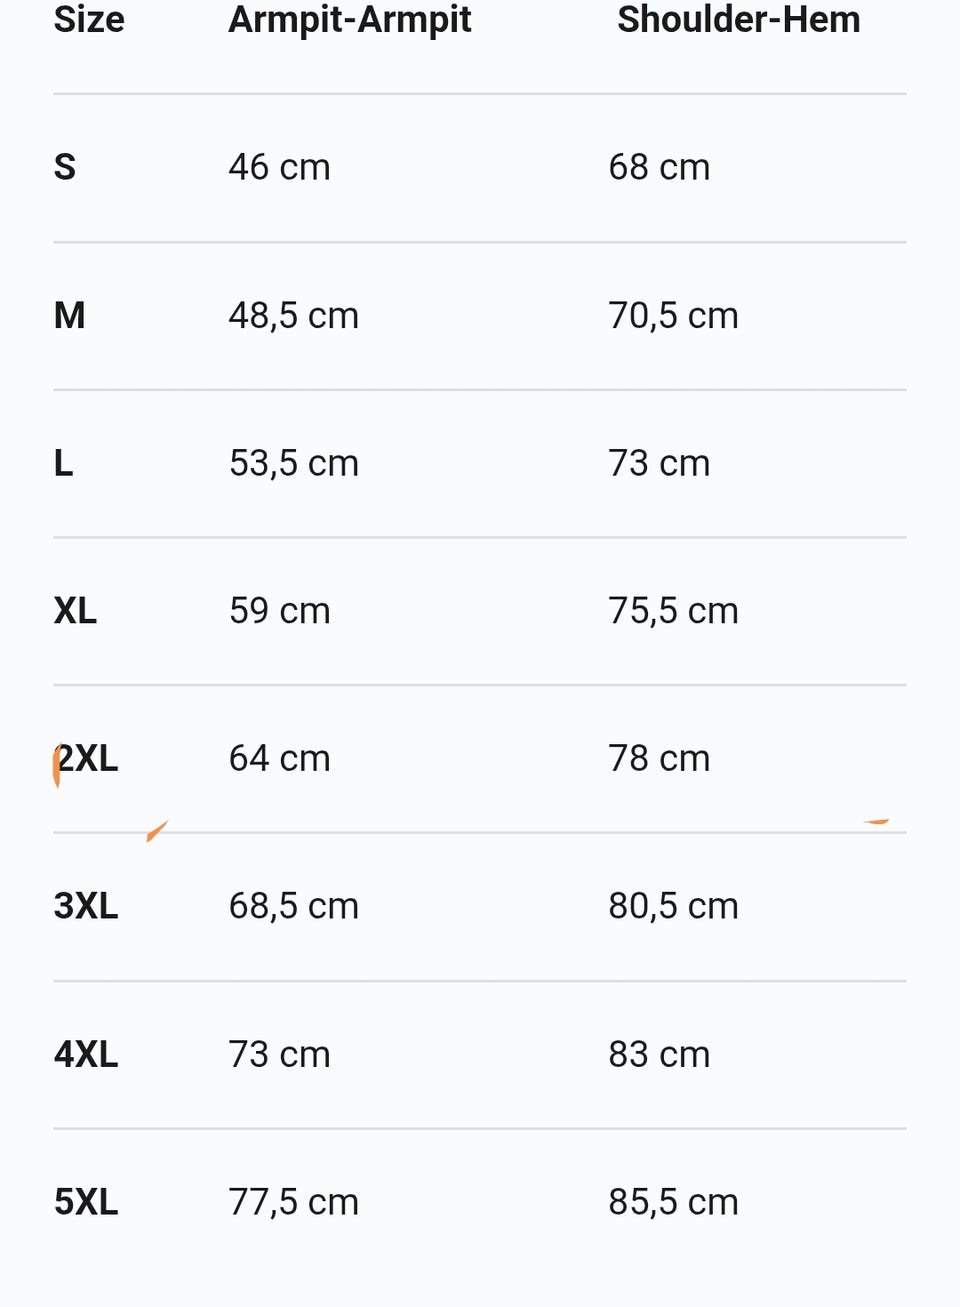The width and height of the screenshot is (960, 1307).
Task: Click the 53,5 cm armpit value
Action: point(293,463)
